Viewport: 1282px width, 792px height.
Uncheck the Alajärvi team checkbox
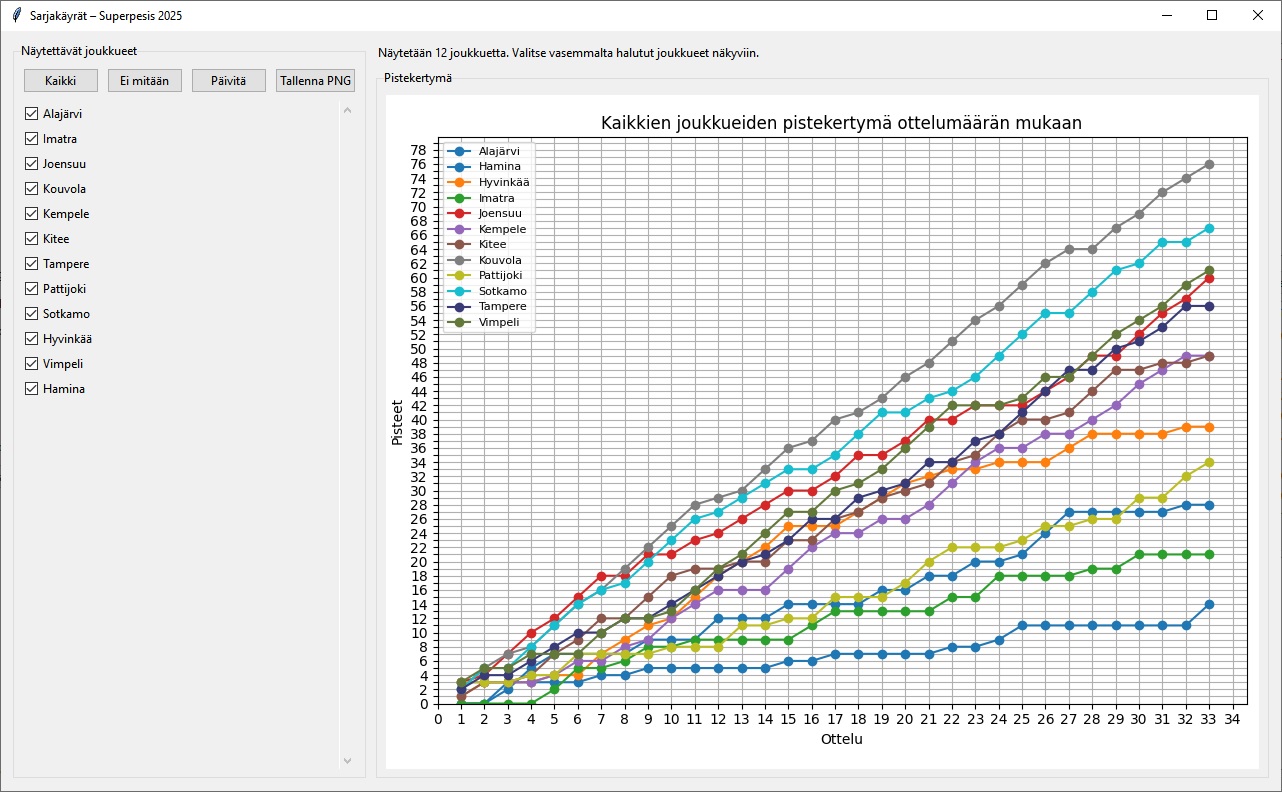[x=31, y=114]
